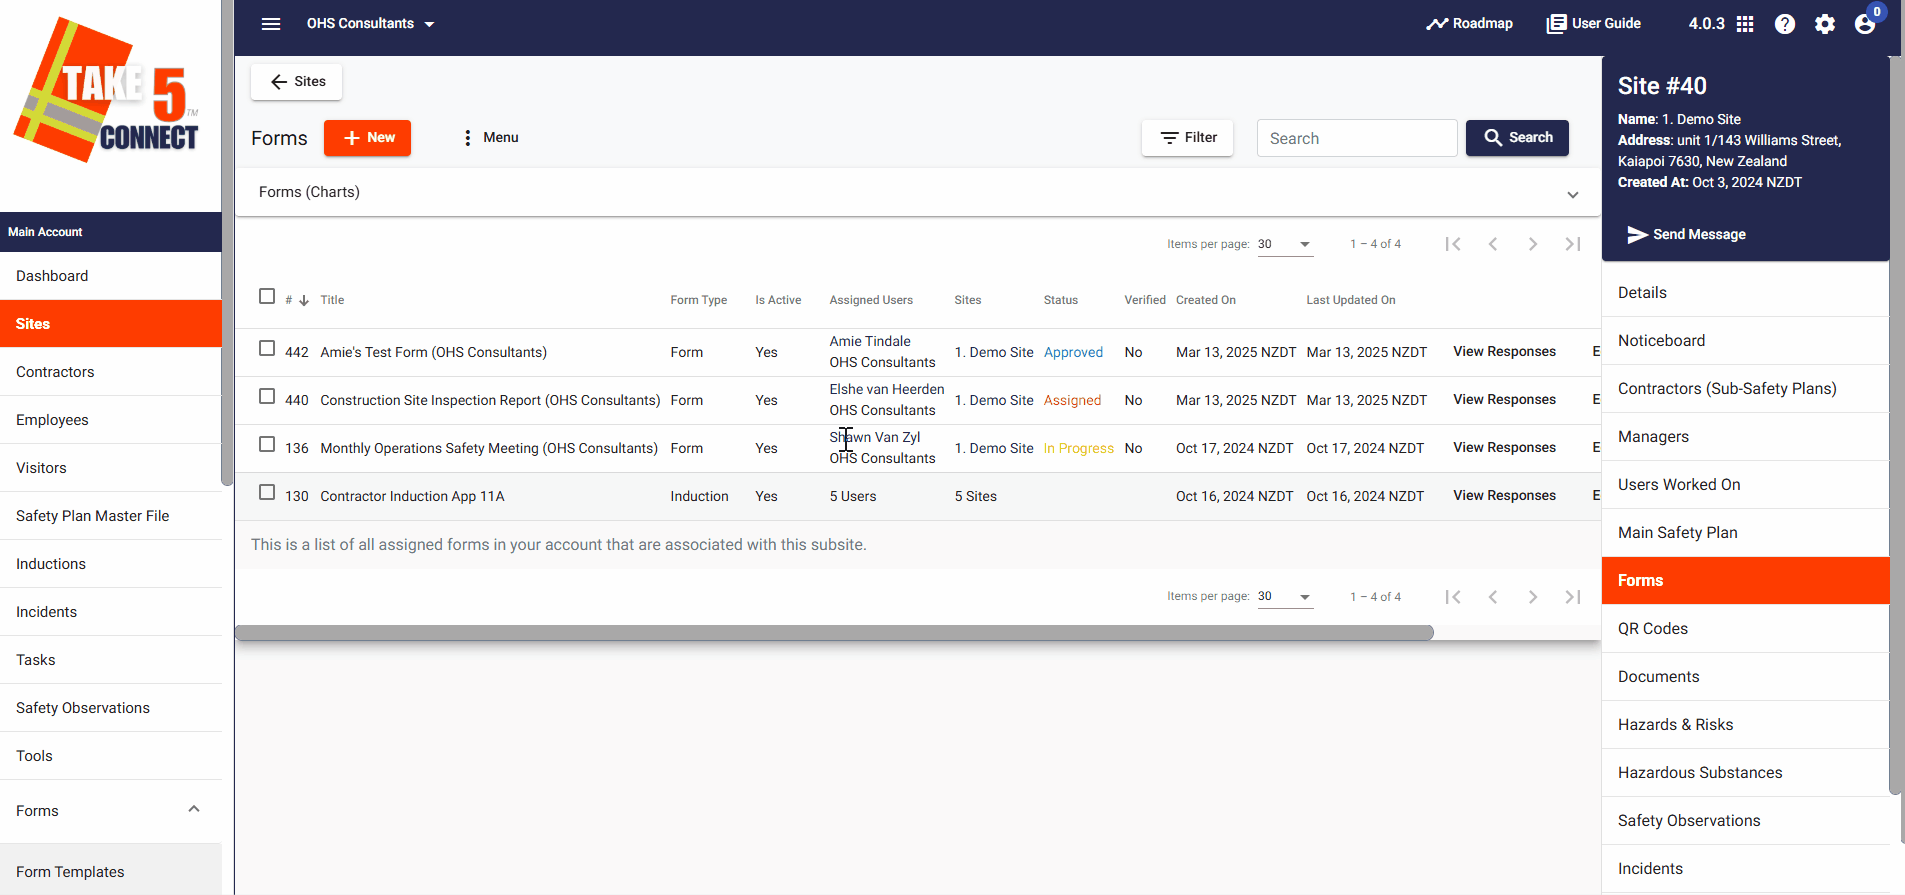The width and height of the screenshot is (1905, 895).
Task: Open the settings gear
Action: pyautogui.click(x=1825, y=24)
